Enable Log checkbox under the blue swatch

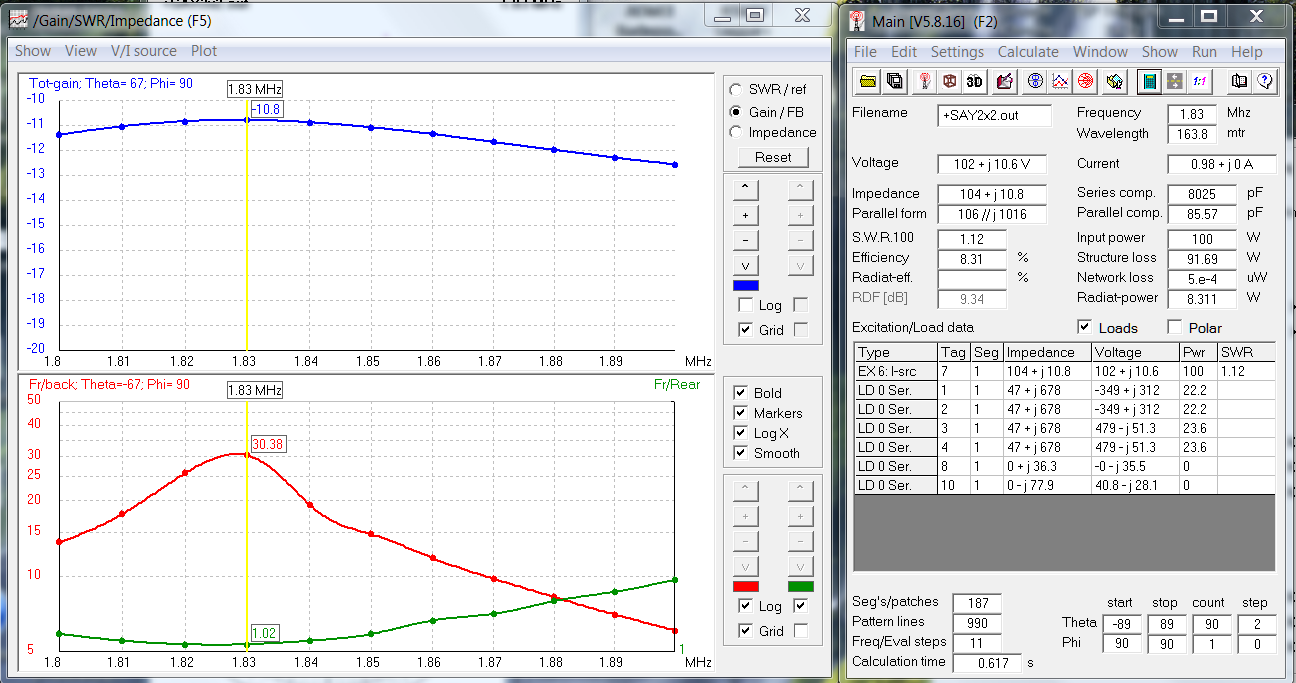point(745,305)
